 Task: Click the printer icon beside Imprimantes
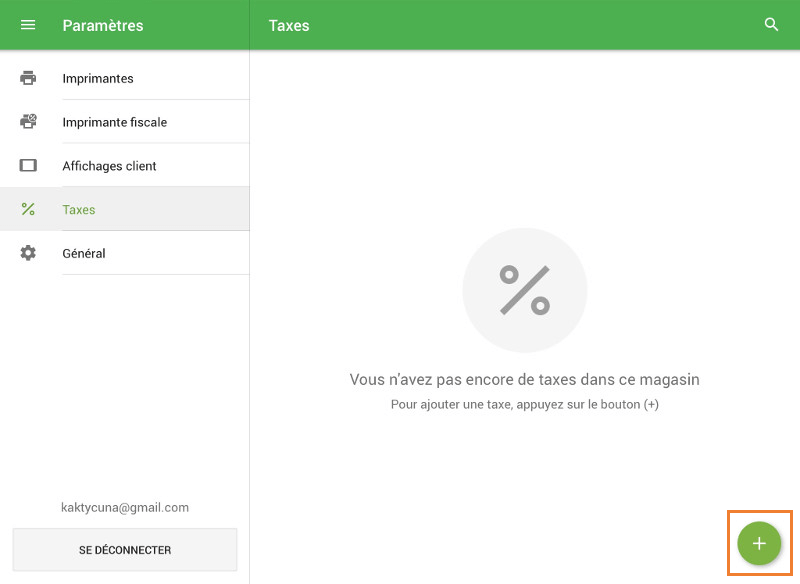(x=28, y=78)
